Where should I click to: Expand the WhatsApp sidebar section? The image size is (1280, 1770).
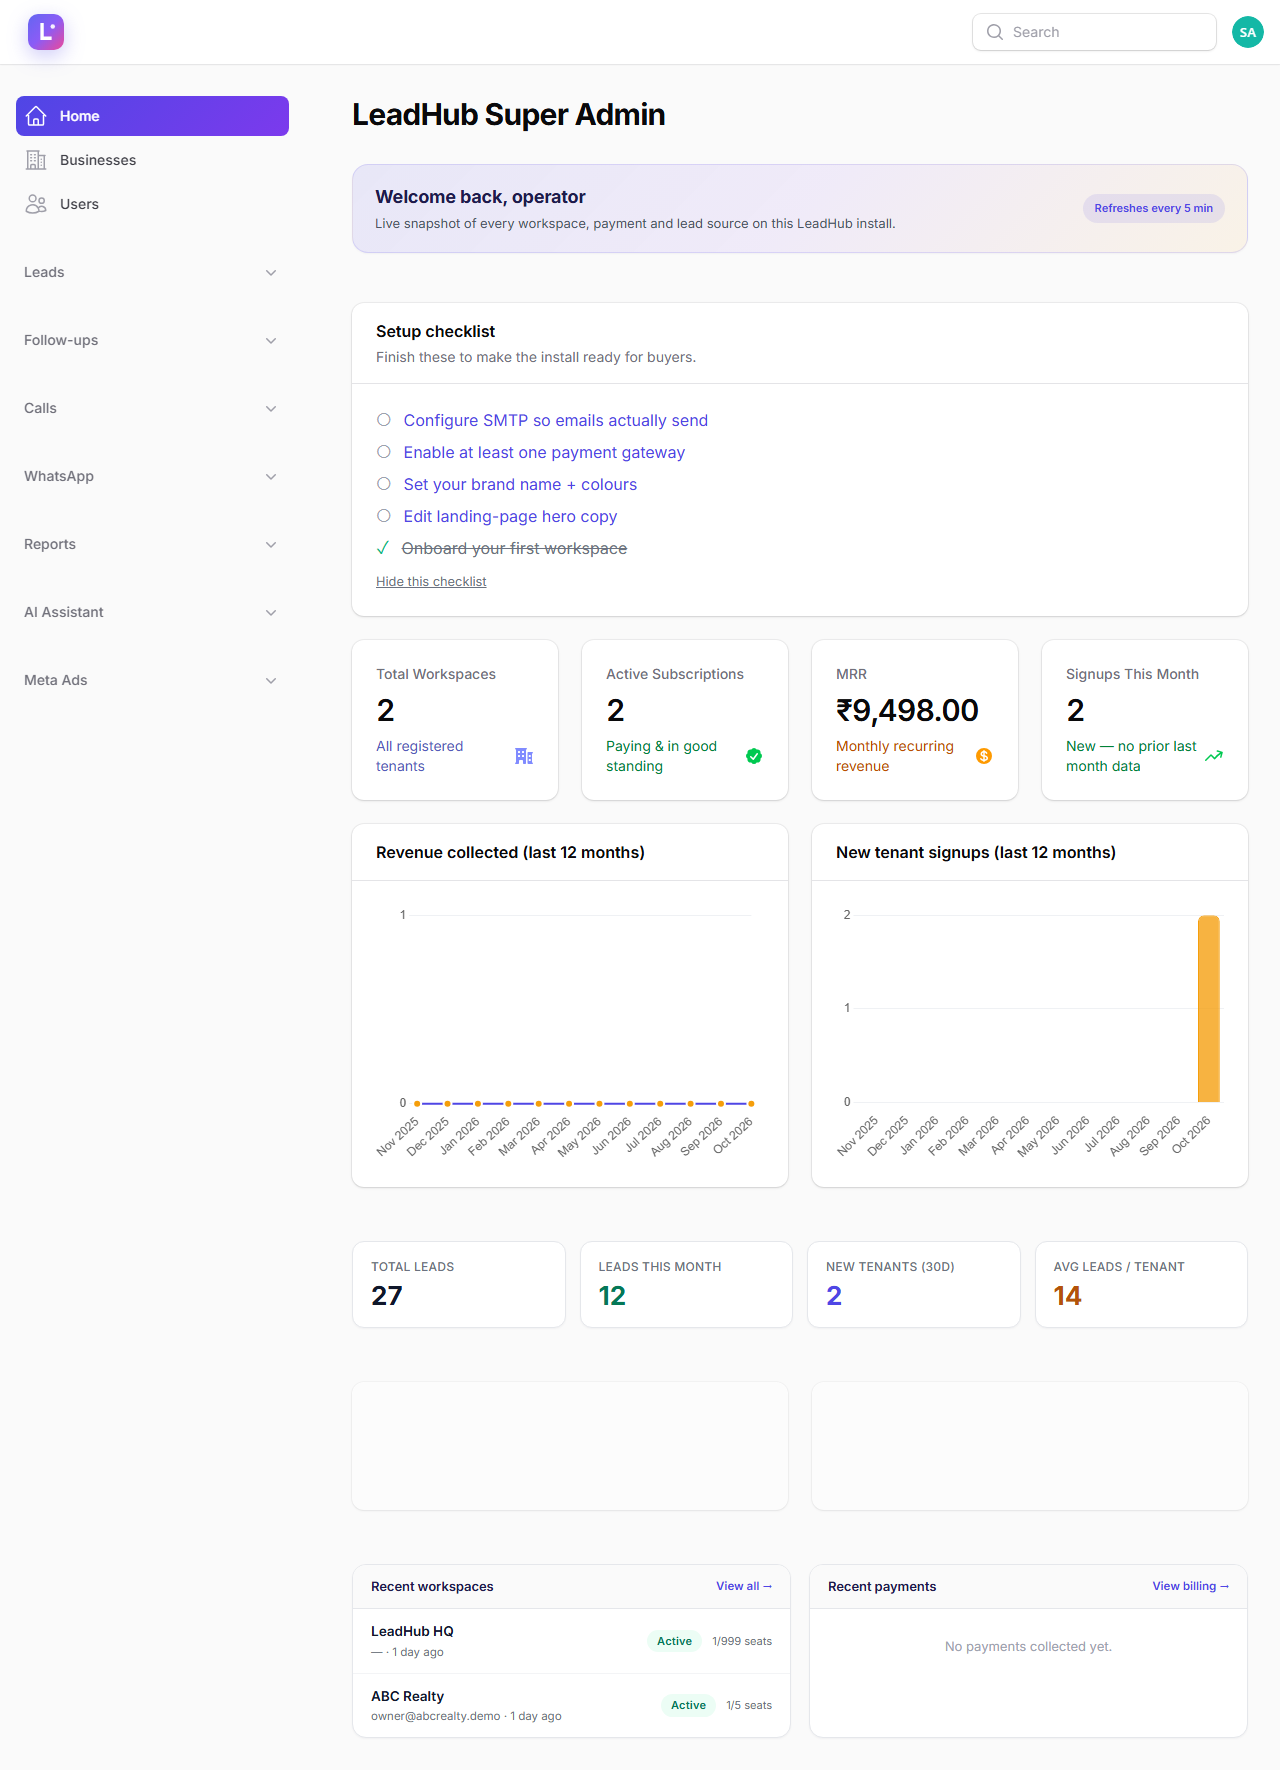coord(152,476)
